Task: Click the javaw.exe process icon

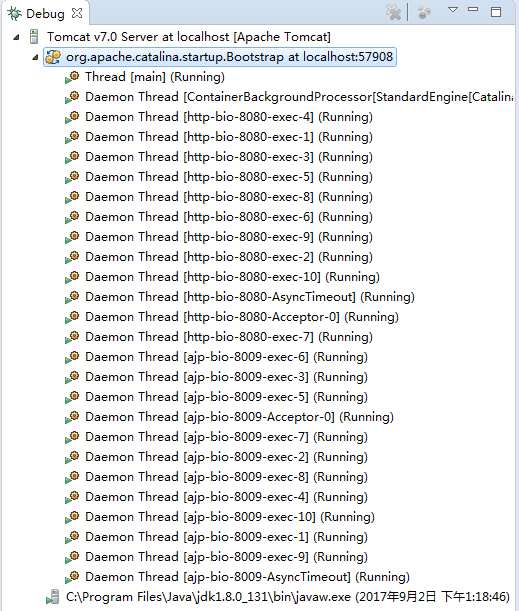Action: pos(53,597)
